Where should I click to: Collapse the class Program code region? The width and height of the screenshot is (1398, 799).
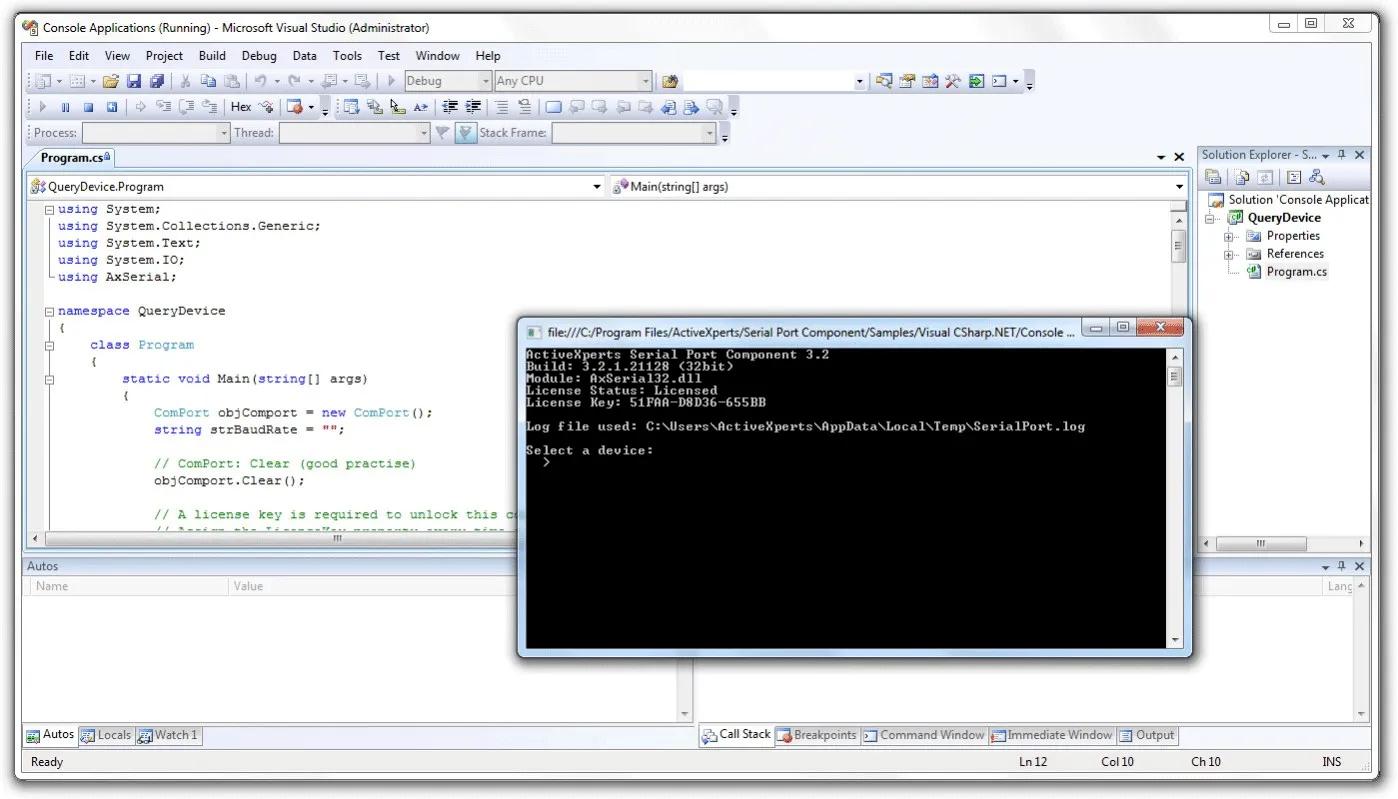[49, 346]
